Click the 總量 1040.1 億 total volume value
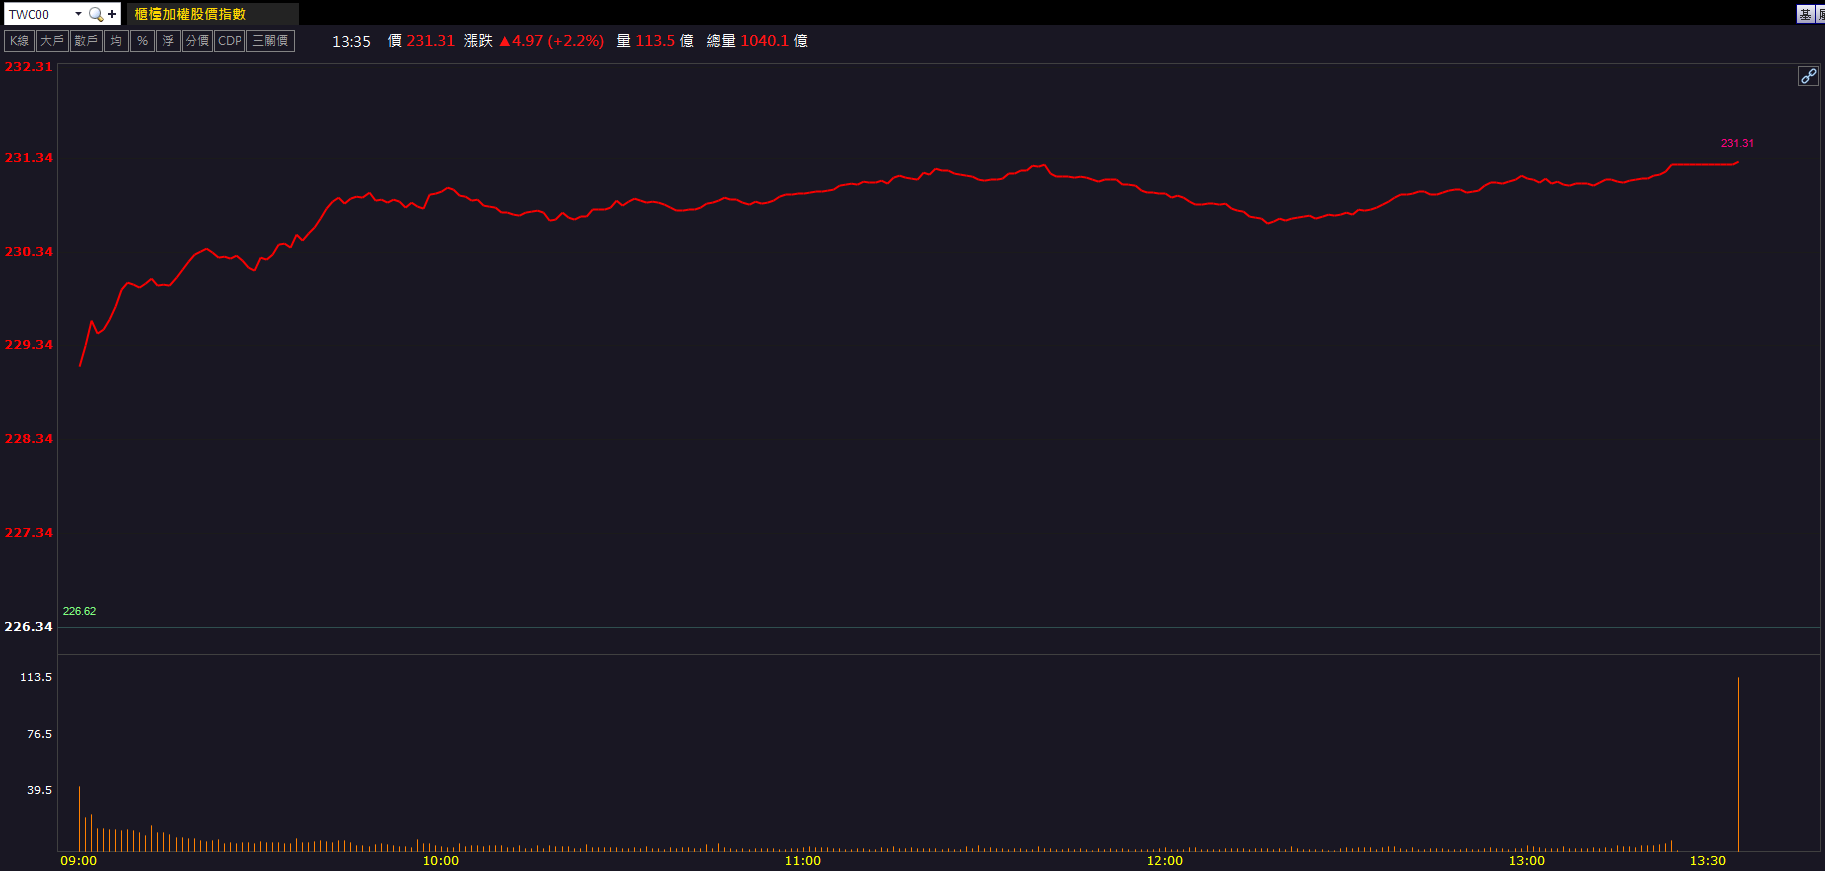Image resolution: width=1825 pixels, height=871 pixels. pos(757,41)
